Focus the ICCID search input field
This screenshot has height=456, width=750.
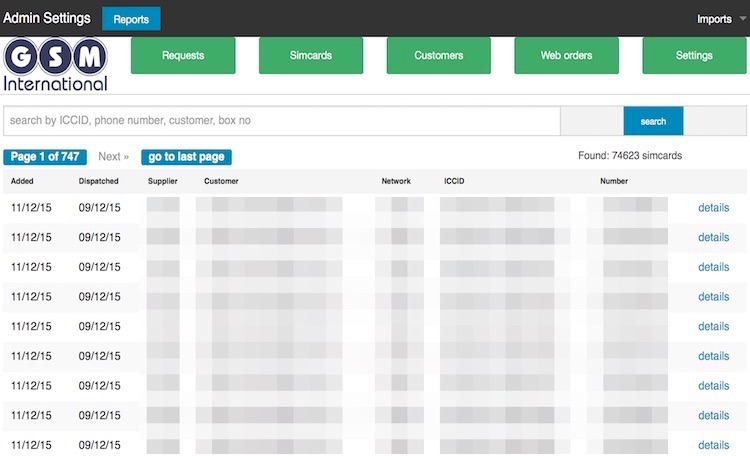click(x=281, y=121)
